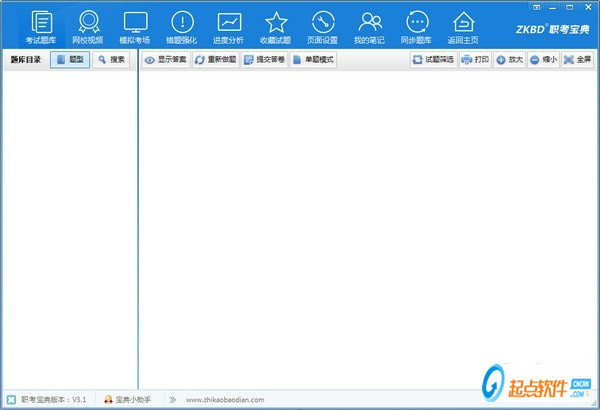Open 页面设置 page settings
The image size is (600, 410).
[x=323, y=27]
